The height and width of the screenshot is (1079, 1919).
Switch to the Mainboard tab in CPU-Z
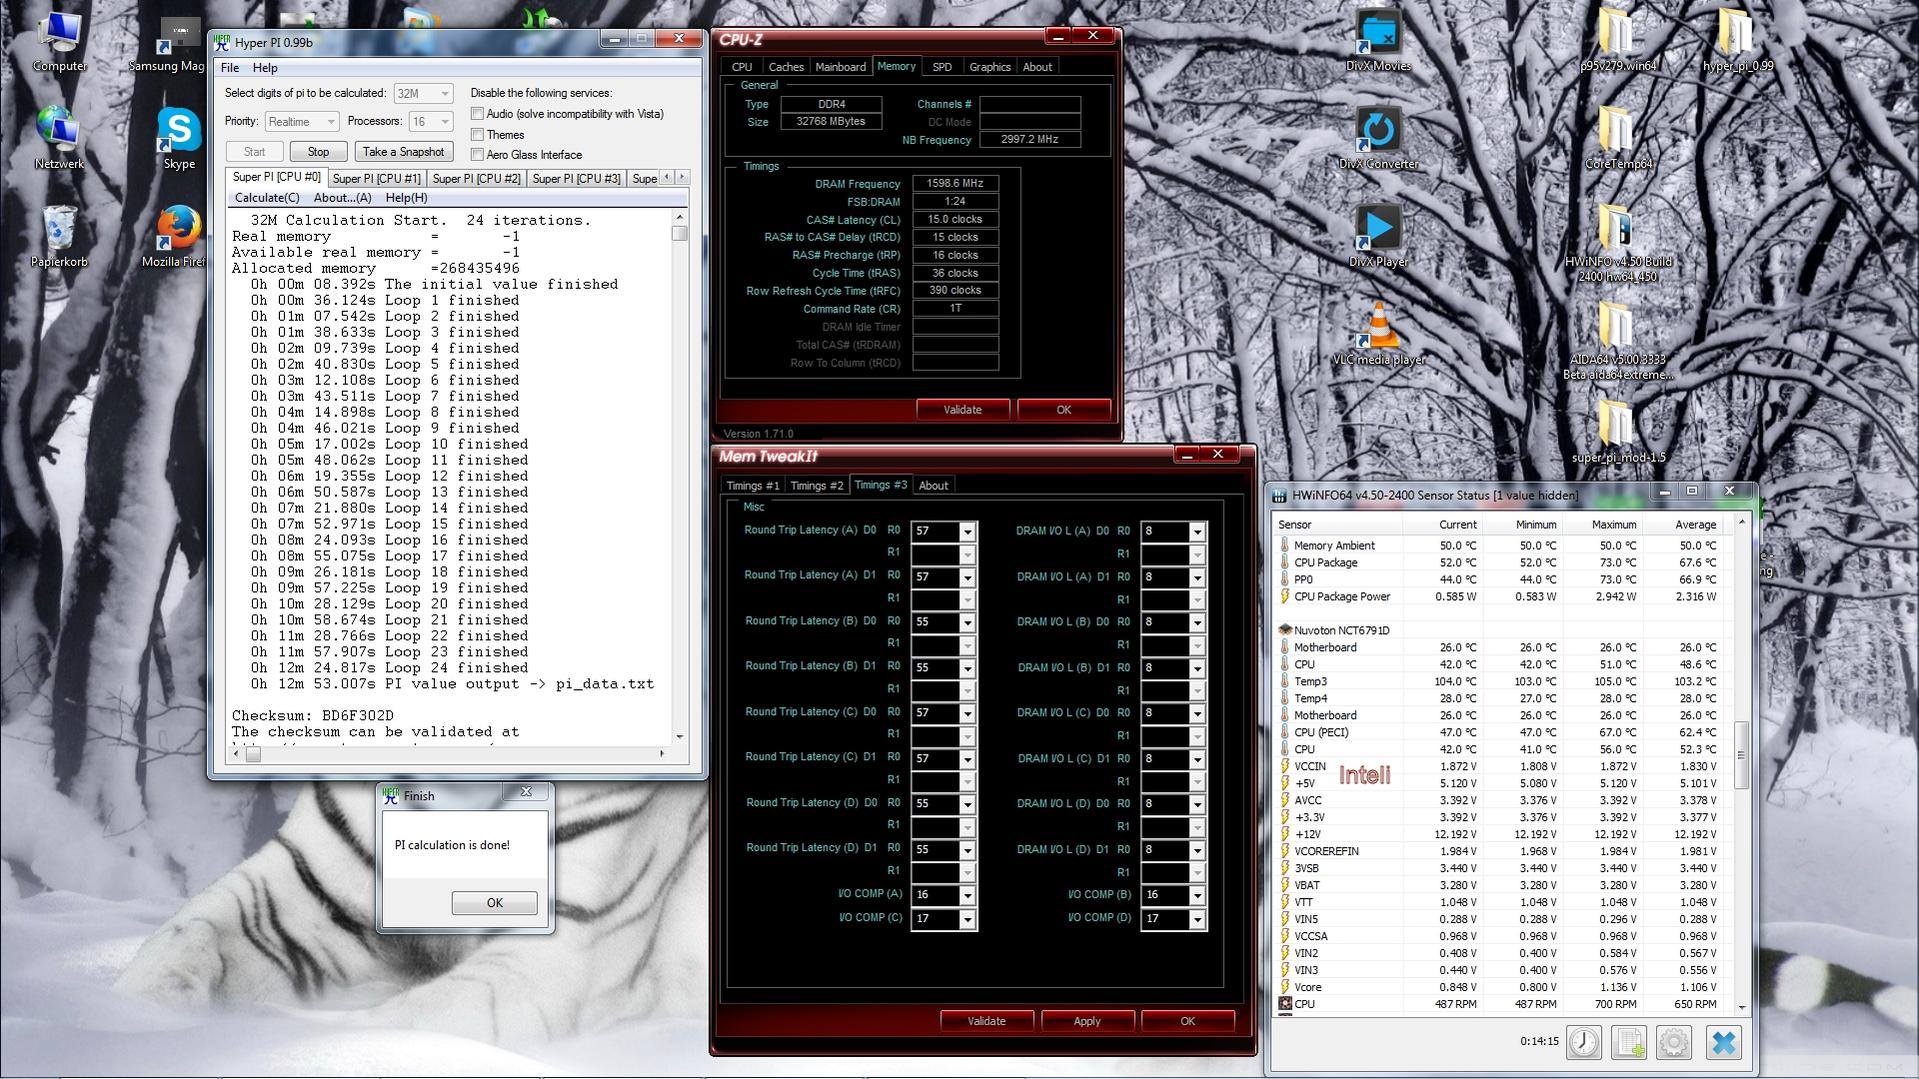[x=840, y=67]
